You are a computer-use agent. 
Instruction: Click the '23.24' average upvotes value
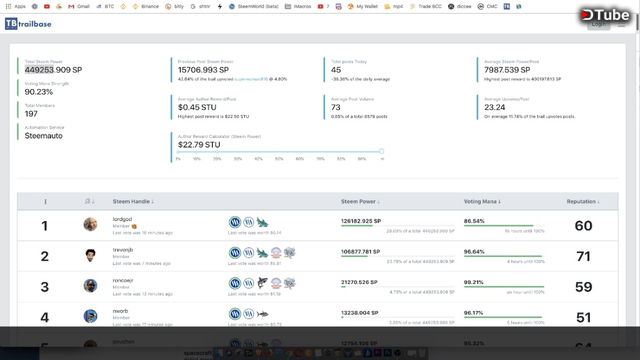495,107
